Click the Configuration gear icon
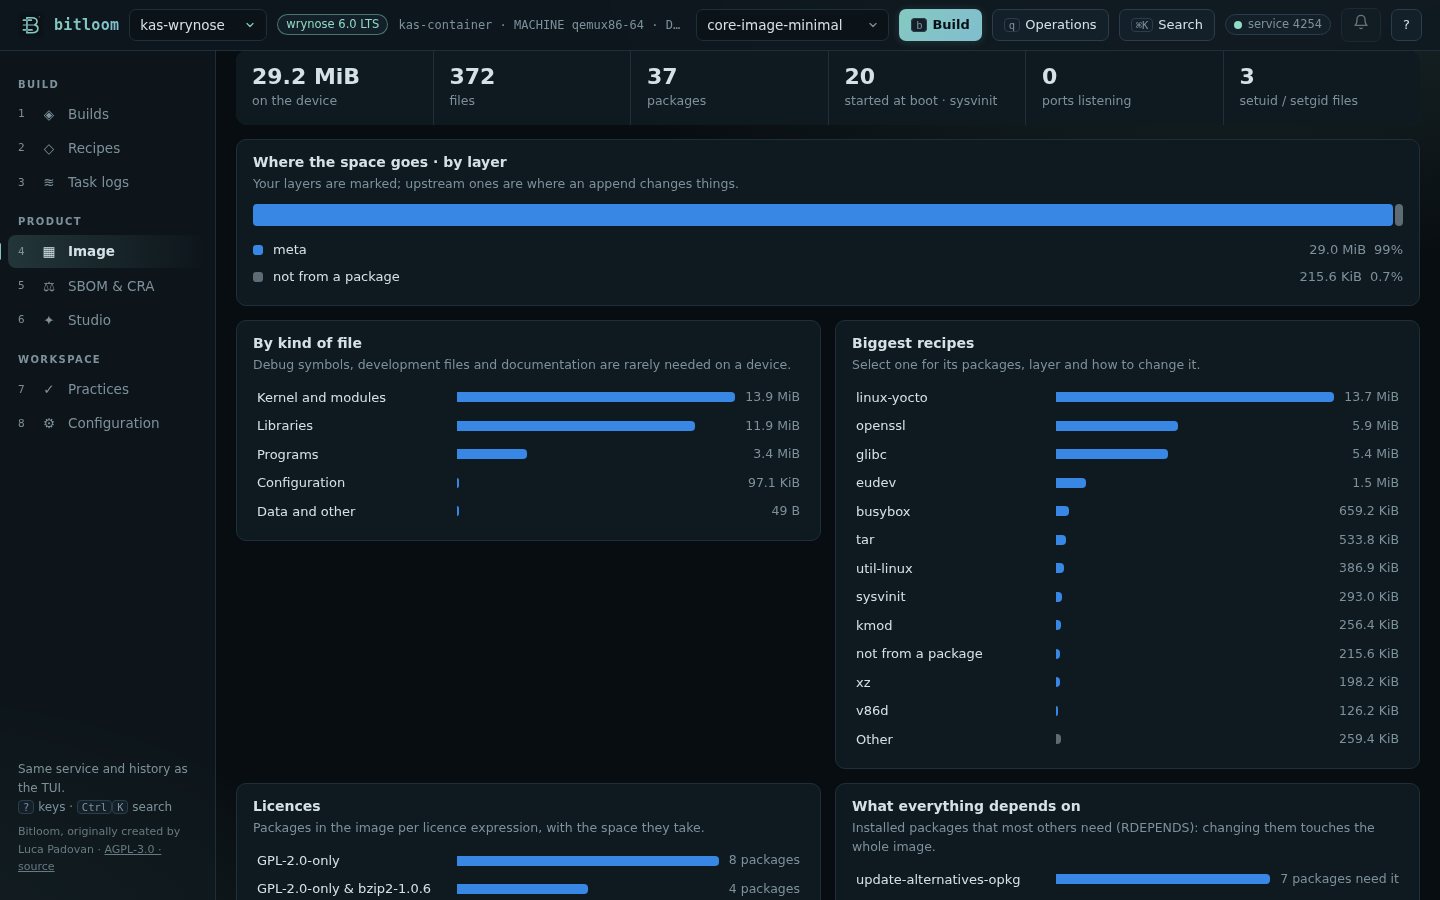Screen dimensions: 1440x900 49,424
